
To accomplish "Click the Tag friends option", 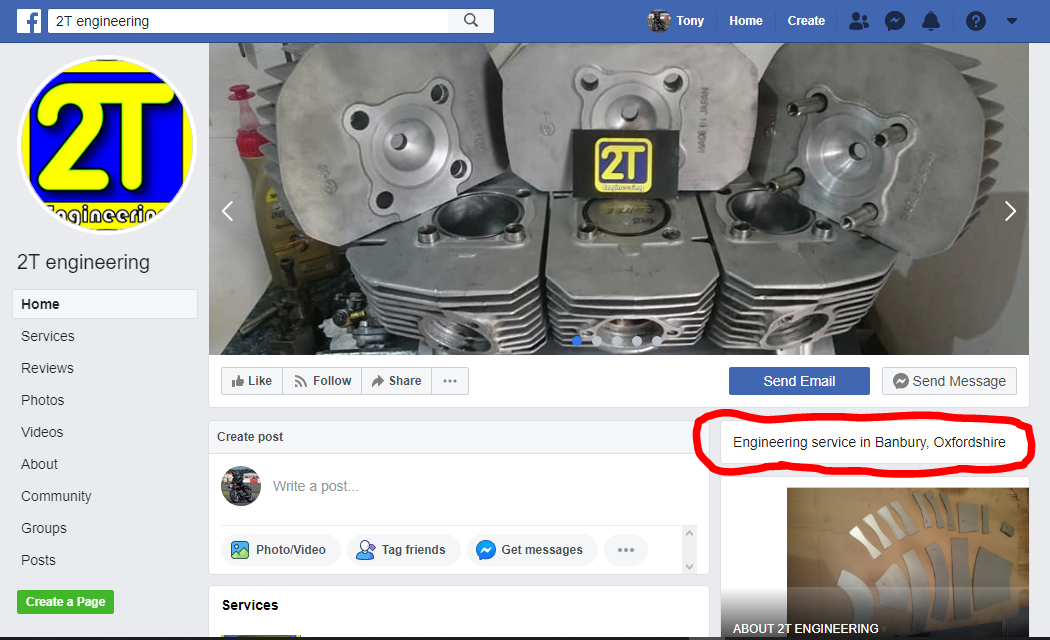I will 402,550.
